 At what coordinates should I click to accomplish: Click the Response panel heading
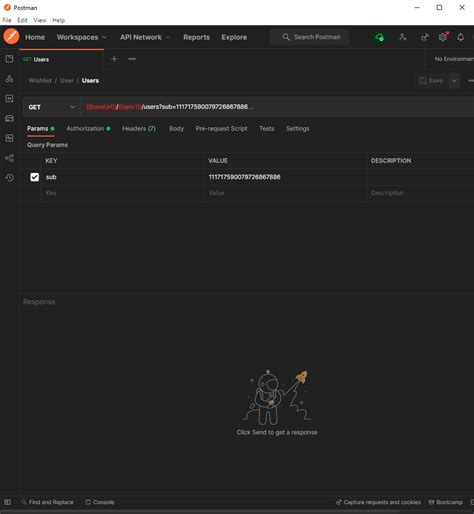click(39, 302)
